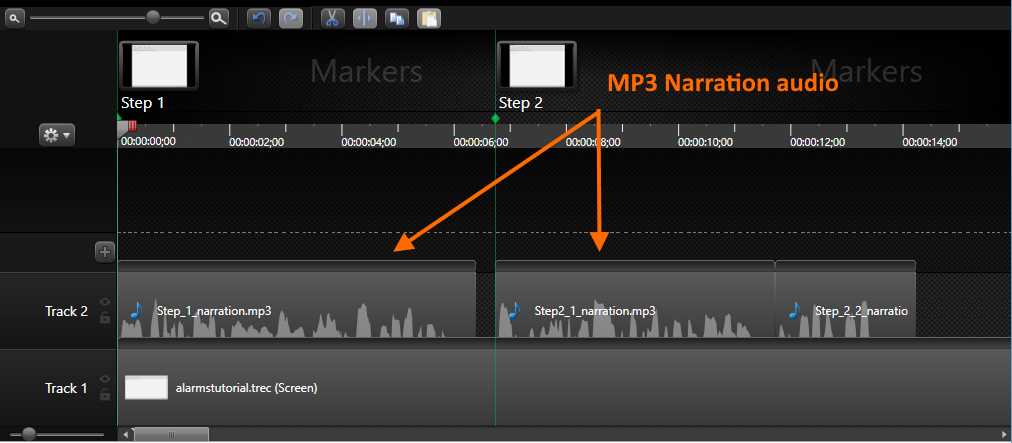The width and height of the screenshot is (1012, 443).
Task: Click the track height slider knob
Action: coord(29,434)
